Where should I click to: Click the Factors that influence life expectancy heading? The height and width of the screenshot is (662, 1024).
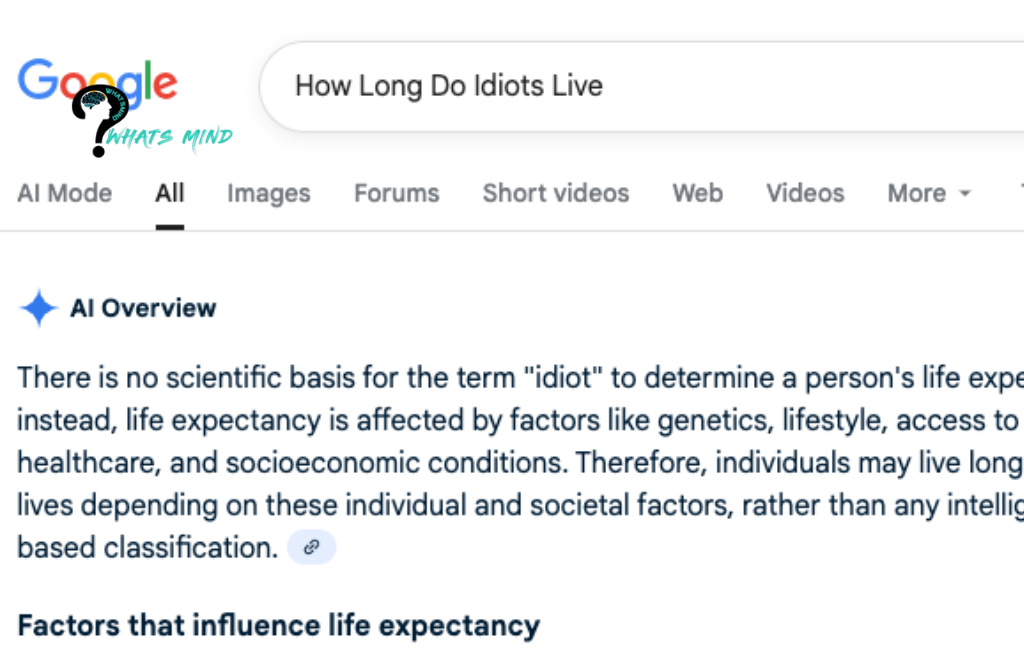pos(277,625)
